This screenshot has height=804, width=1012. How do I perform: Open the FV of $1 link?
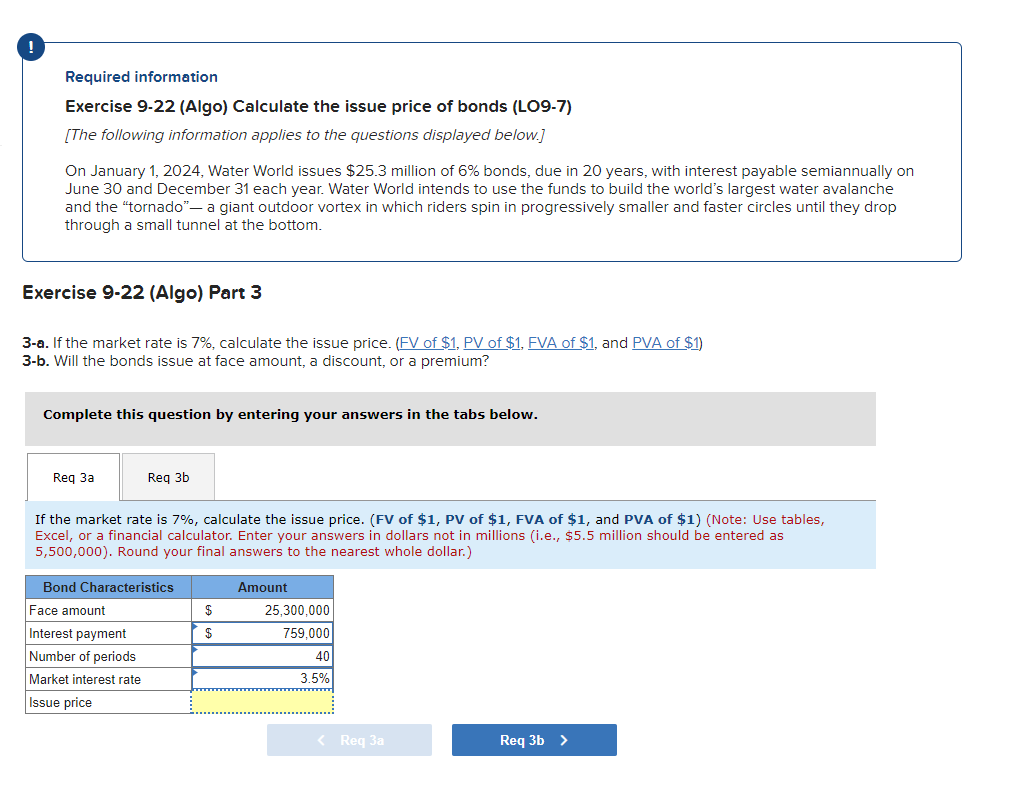(428, 342)
